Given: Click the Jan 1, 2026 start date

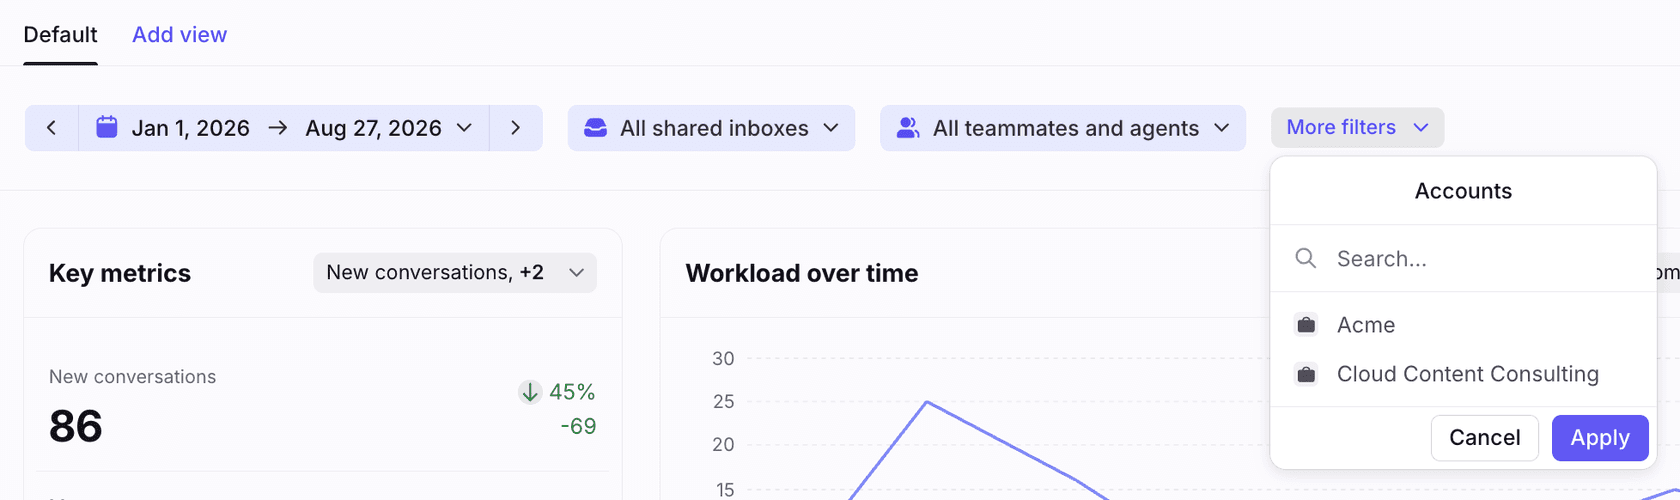Looking at the screenshot, I should click(190, 128).
